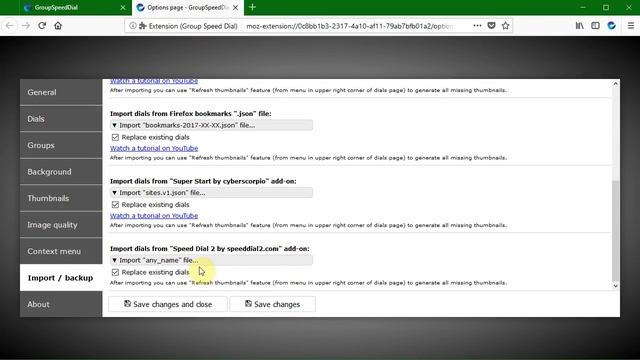The image size is (640, 360).
Task: Click the scrollbar up arrow in options panel
Action: tap(616, 83)
